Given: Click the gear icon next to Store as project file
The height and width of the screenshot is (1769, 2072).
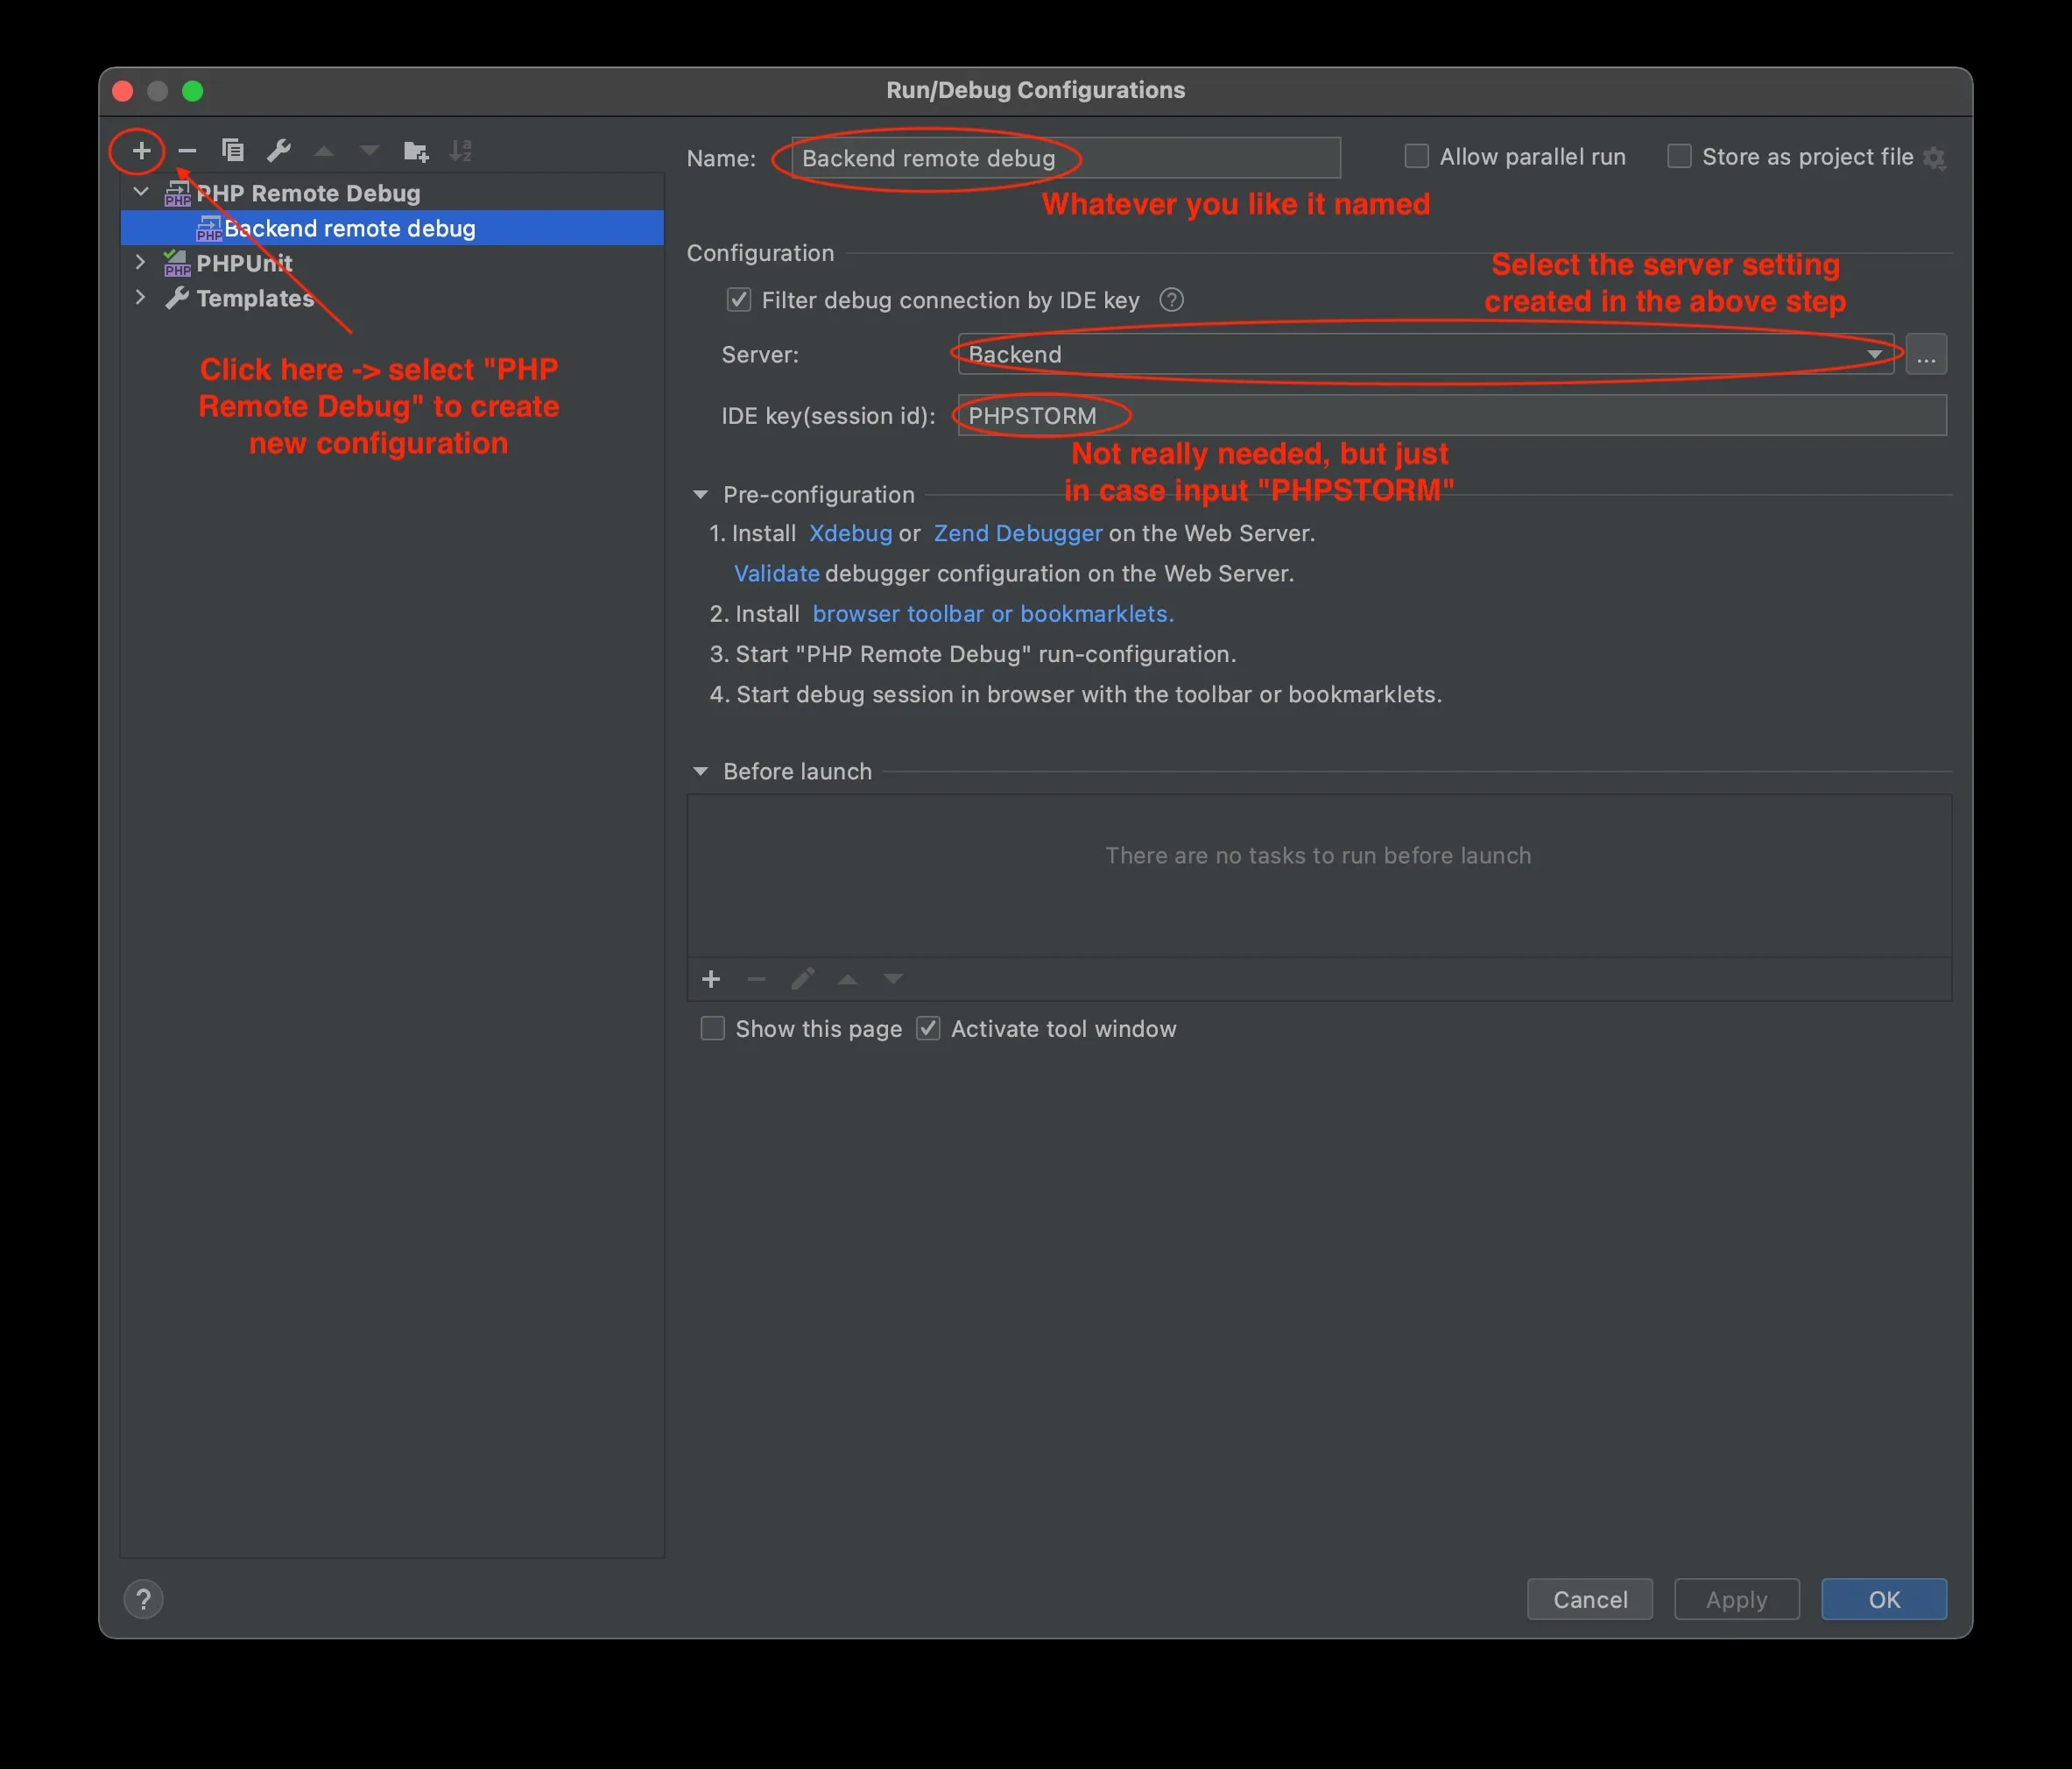Looking at the screenshot, I should coord(1934,158).
